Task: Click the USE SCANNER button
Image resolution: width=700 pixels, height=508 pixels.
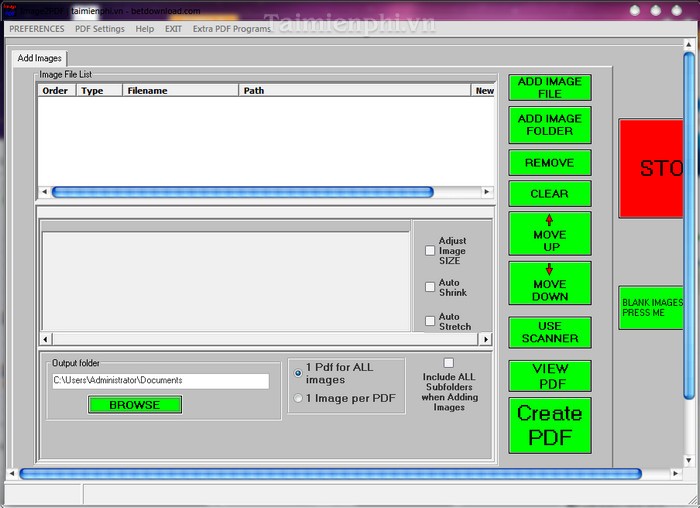Action: pos(549,332)
